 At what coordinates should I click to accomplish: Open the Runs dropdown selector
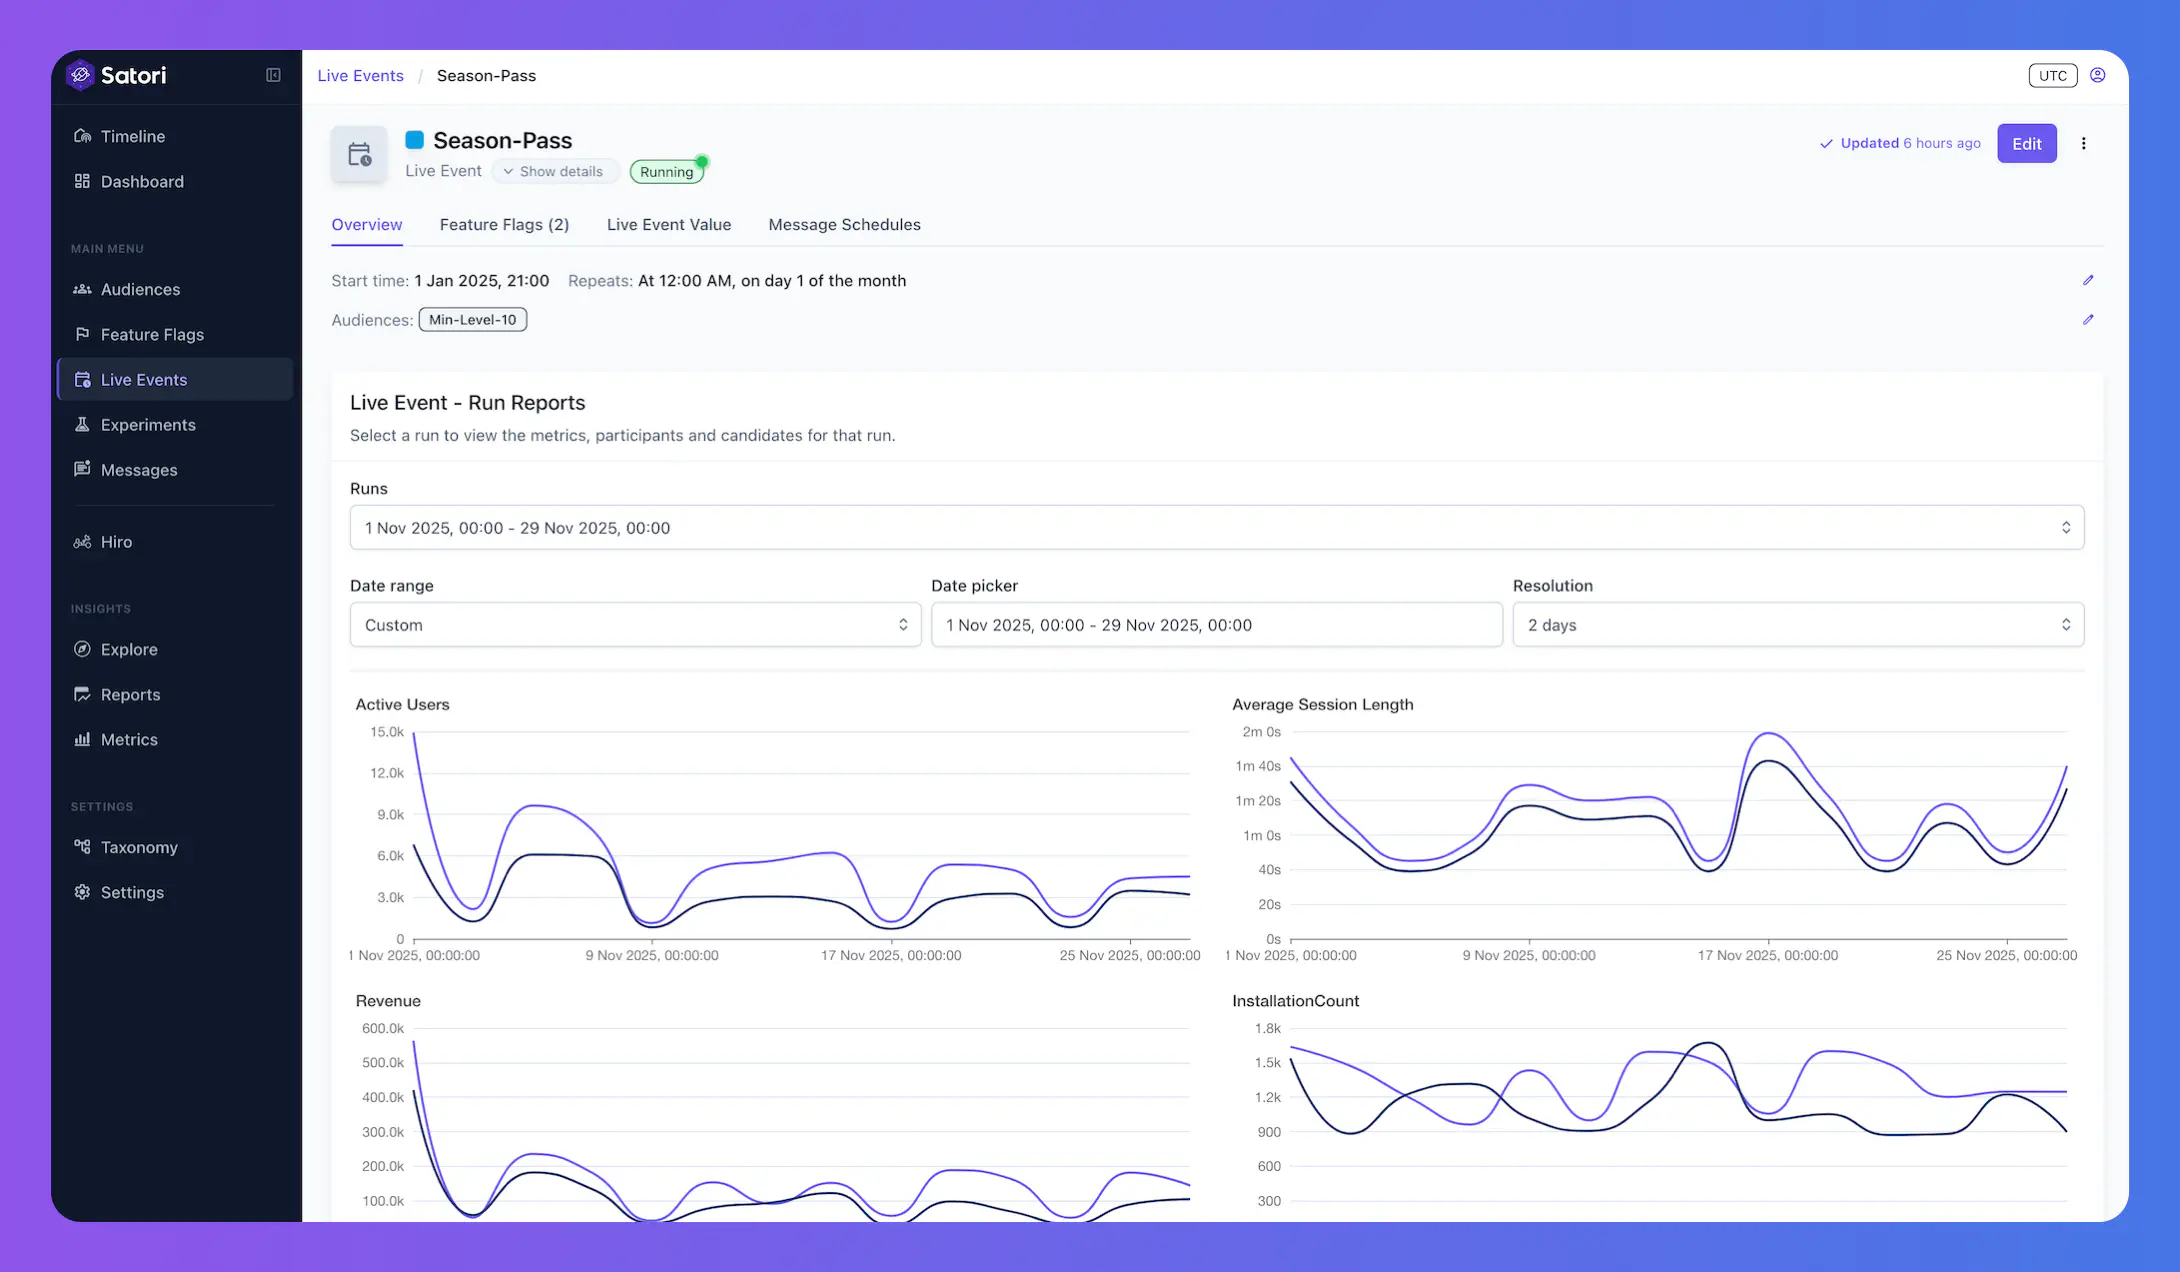pyautogui.click(x=1216, y=527)
